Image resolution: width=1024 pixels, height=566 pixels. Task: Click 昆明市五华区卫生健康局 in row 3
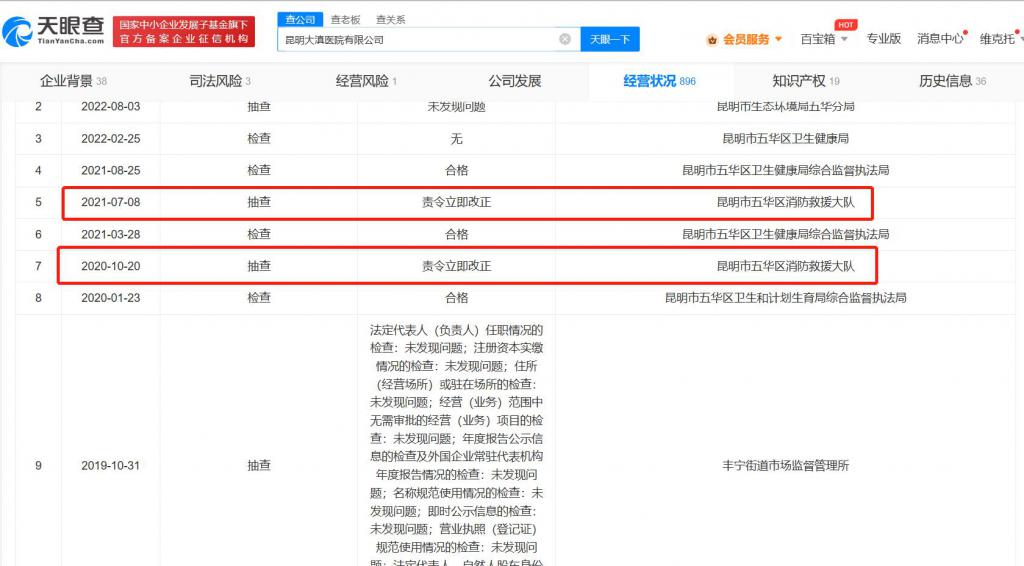(x=785, y=138)
